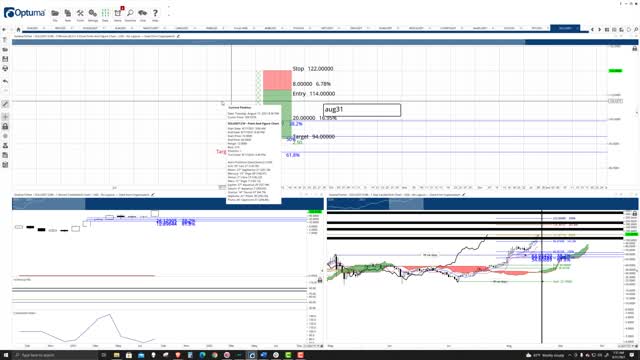Open the Tools wrench icon
The width and height of the screenshot is (640, 360).
coord(80,13)
